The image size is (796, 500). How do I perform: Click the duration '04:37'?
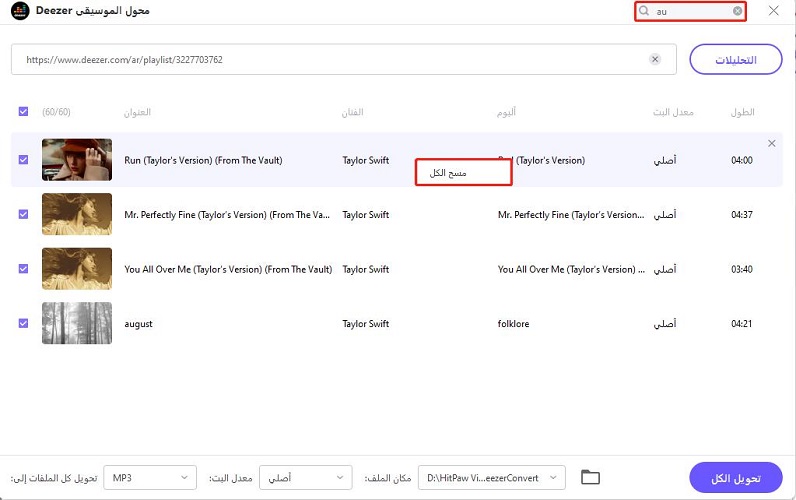pyautogui.click(x=742, y=215)
